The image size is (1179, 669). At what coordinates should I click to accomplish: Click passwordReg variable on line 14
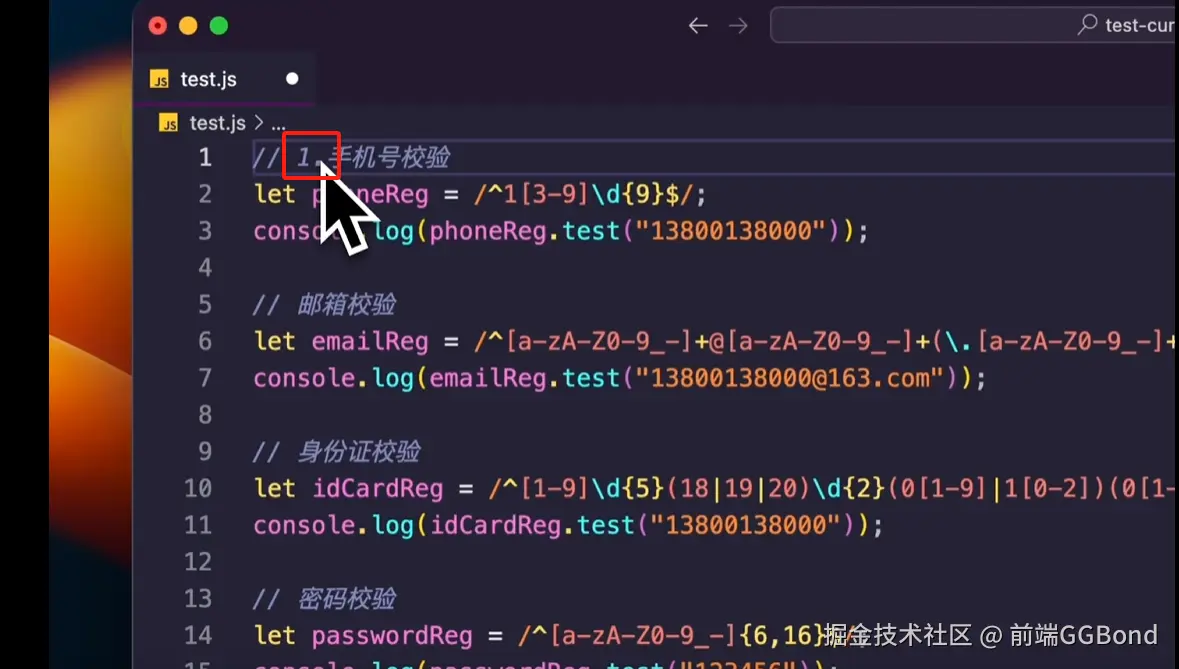(392, 637)
